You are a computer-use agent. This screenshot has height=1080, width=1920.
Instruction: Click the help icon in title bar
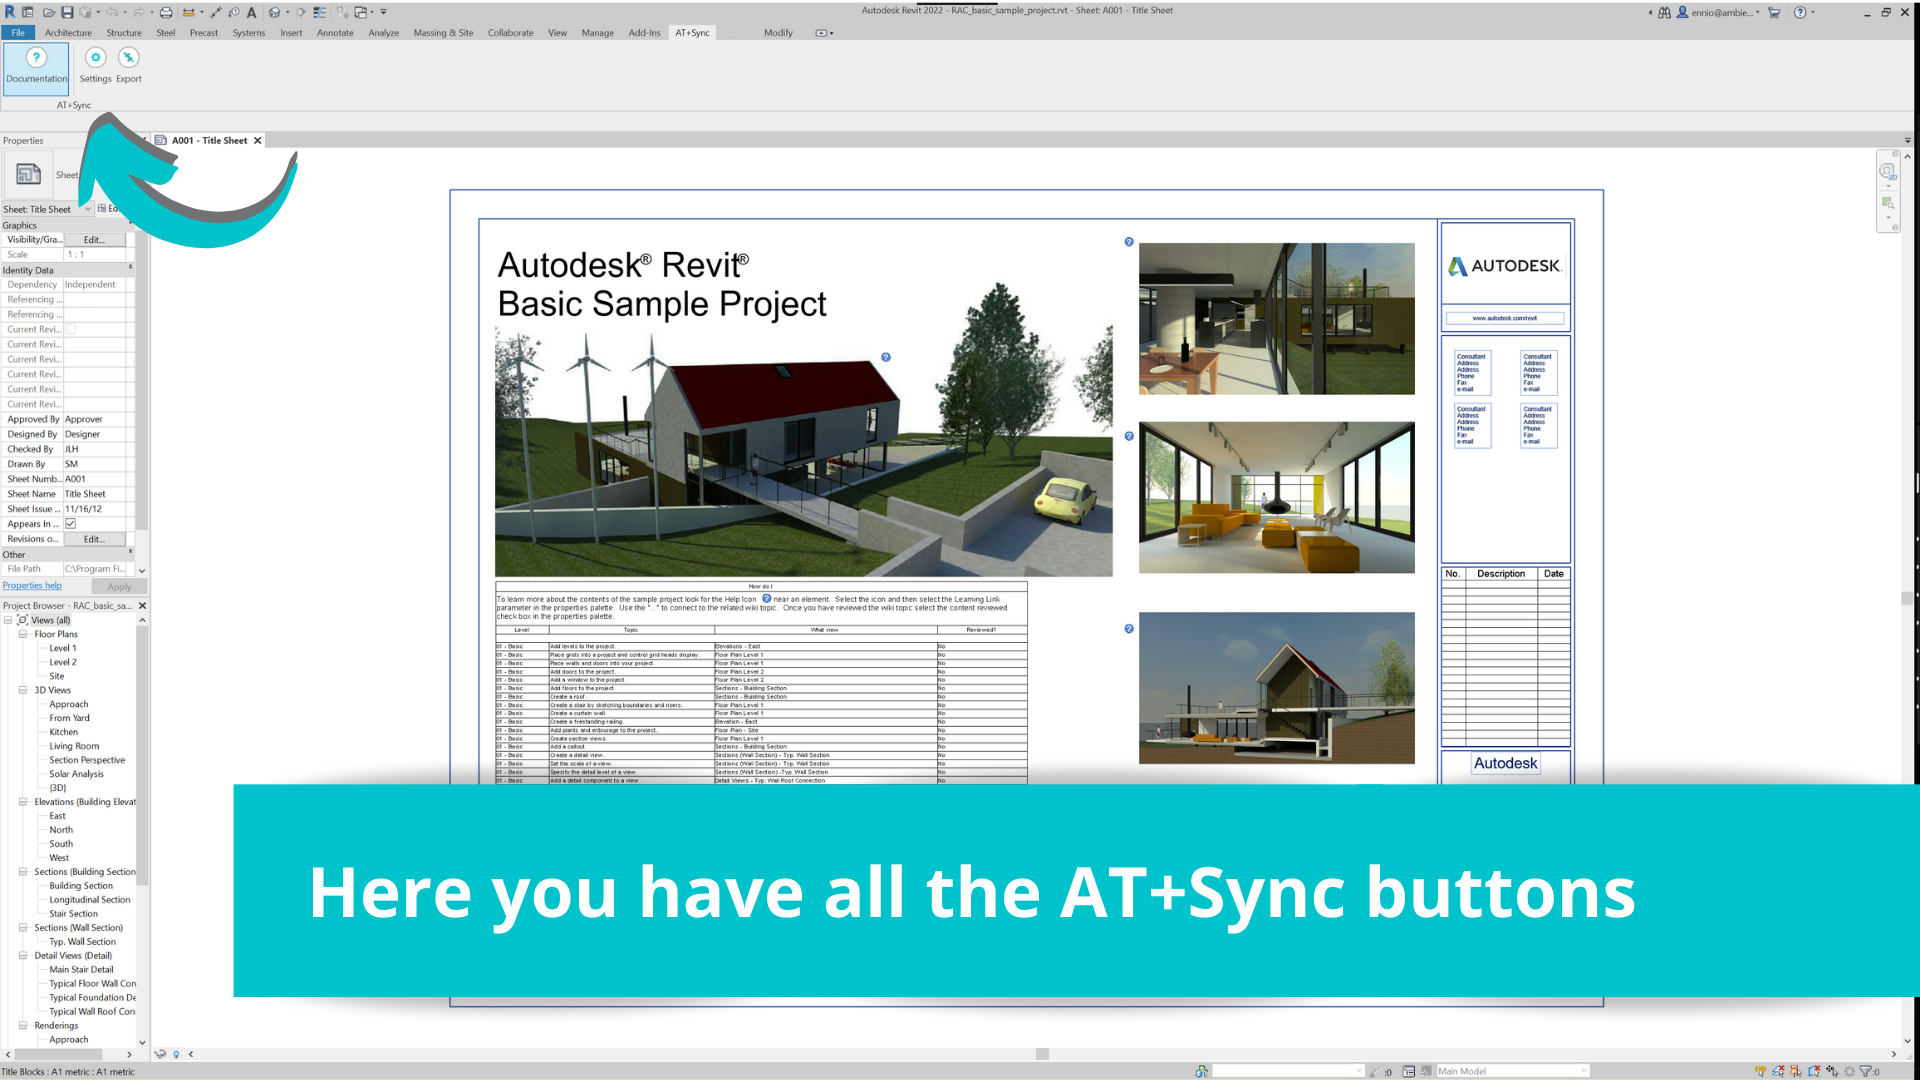point(1799,12)
